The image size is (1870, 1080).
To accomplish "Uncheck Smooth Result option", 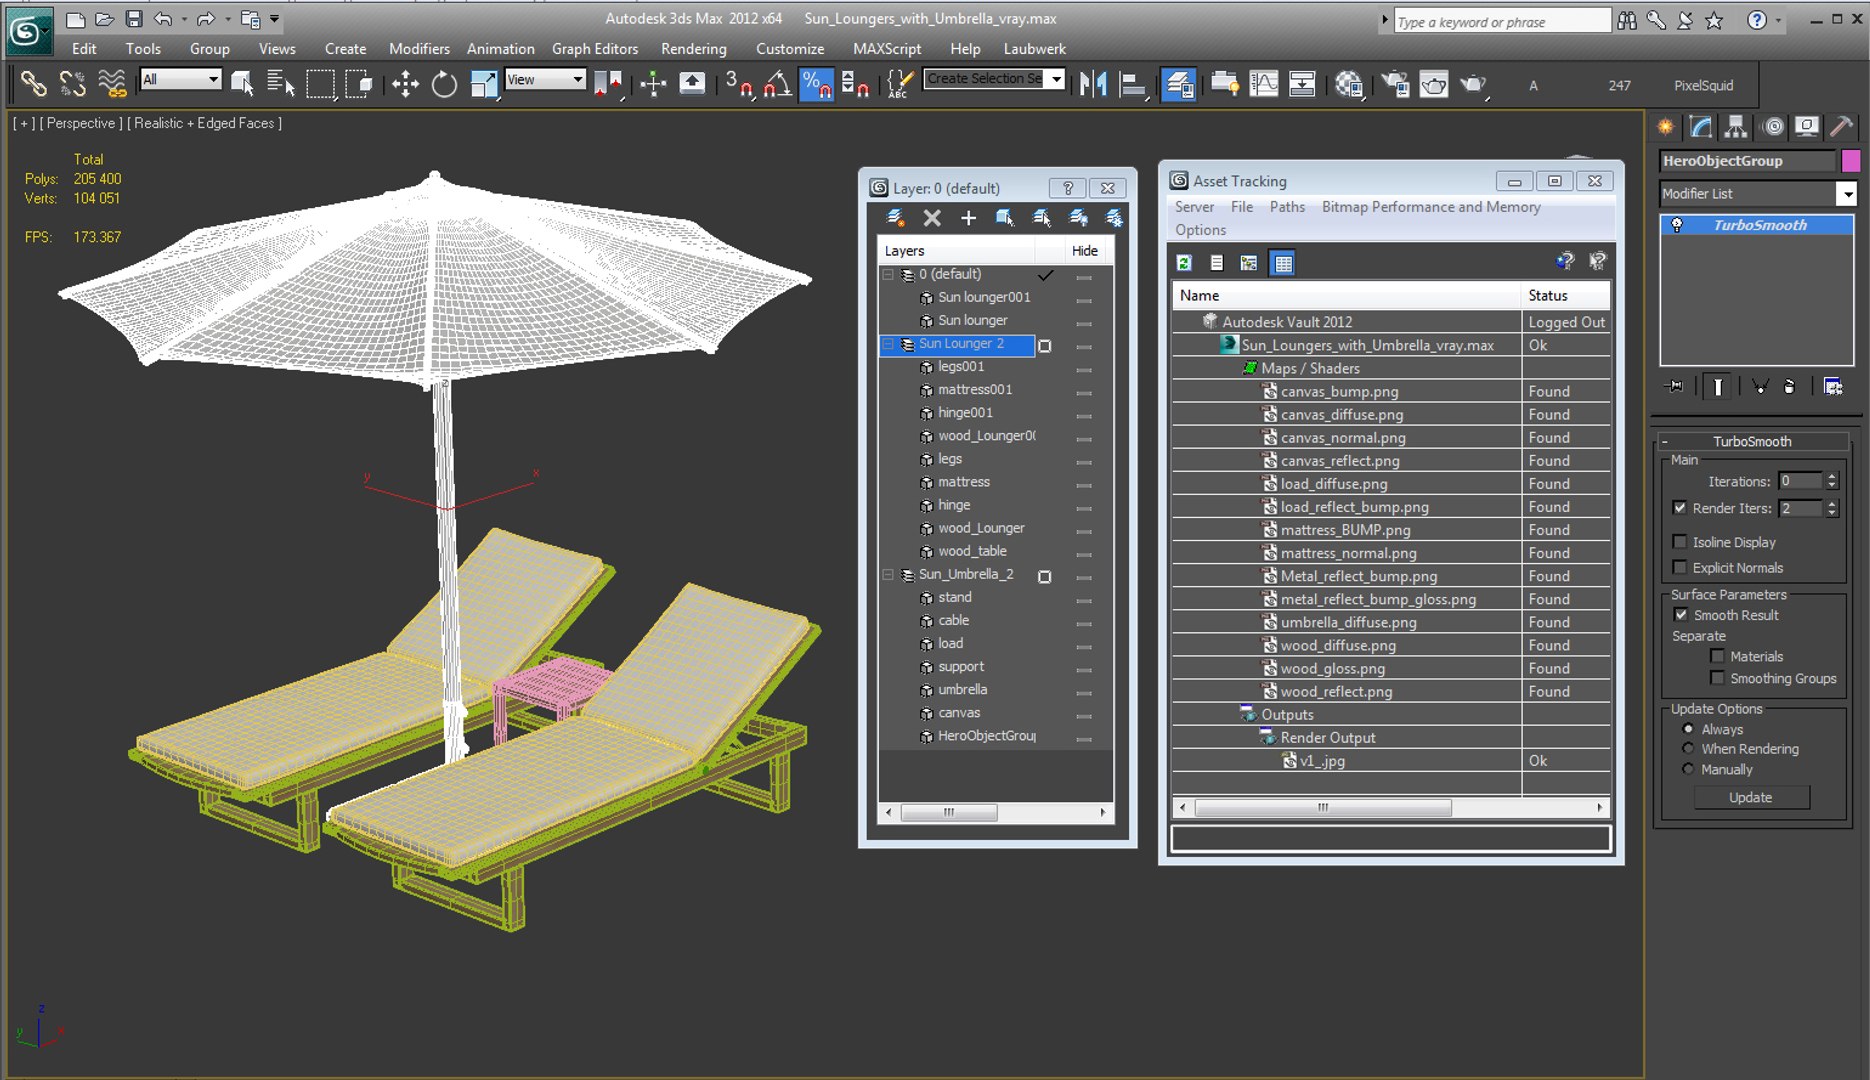I will [1680, 615].
